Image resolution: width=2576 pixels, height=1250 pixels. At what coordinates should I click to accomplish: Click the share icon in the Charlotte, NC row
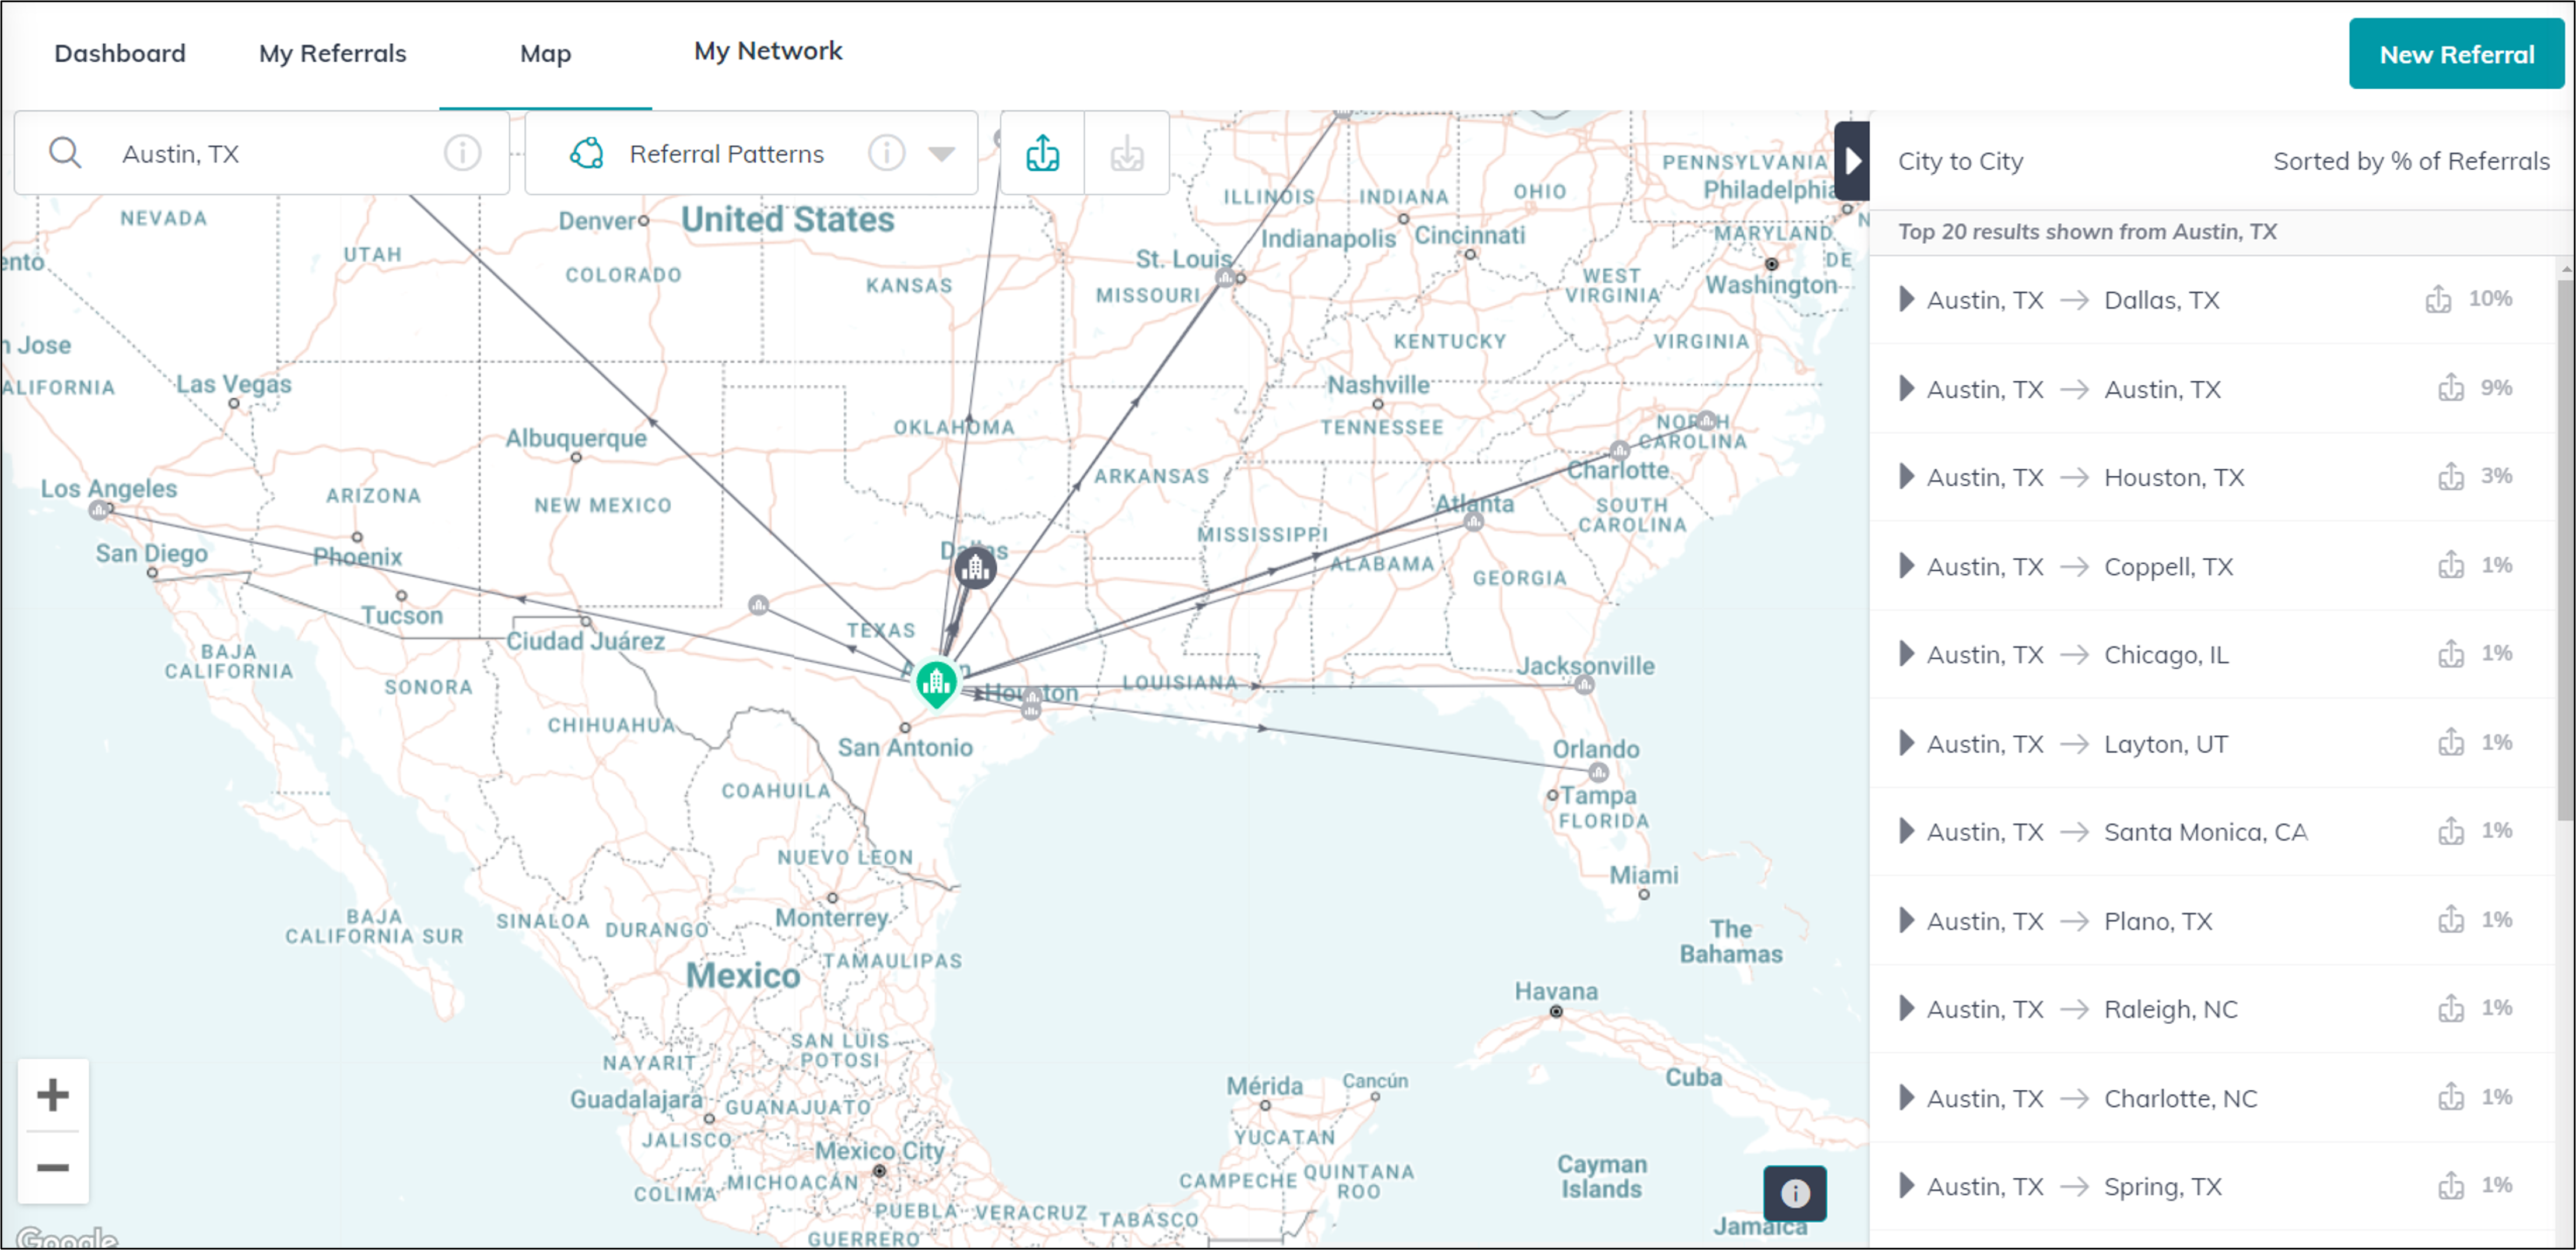2451,1097
